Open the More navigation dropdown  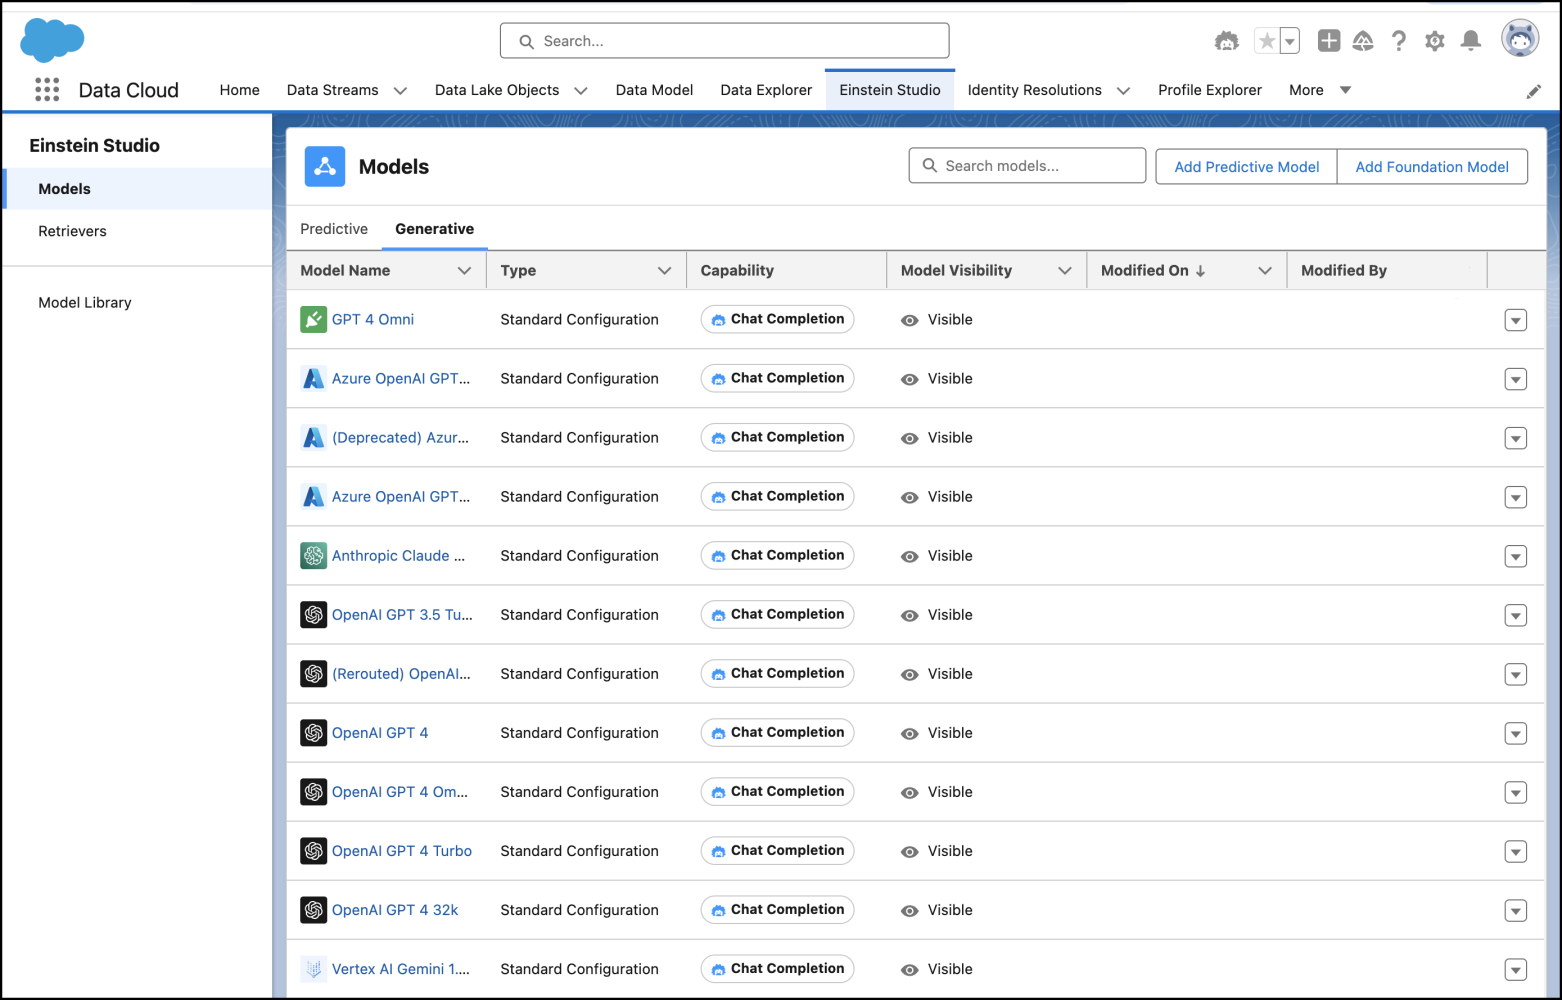click(x=1320, y=90)
